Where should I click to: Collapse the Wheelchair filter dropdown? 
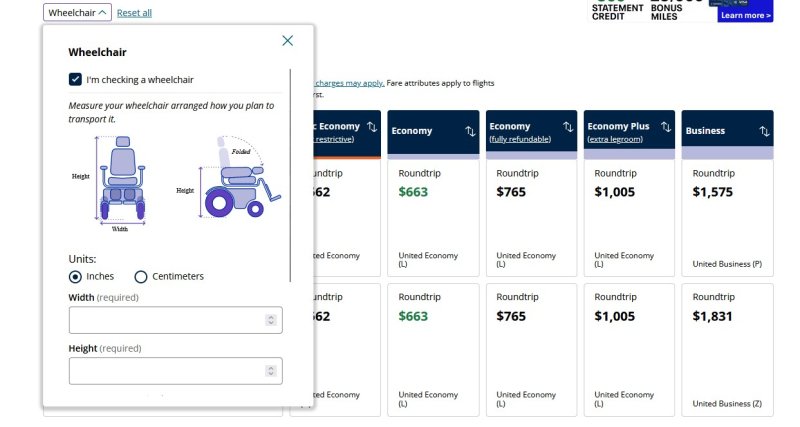click(77, 13)
